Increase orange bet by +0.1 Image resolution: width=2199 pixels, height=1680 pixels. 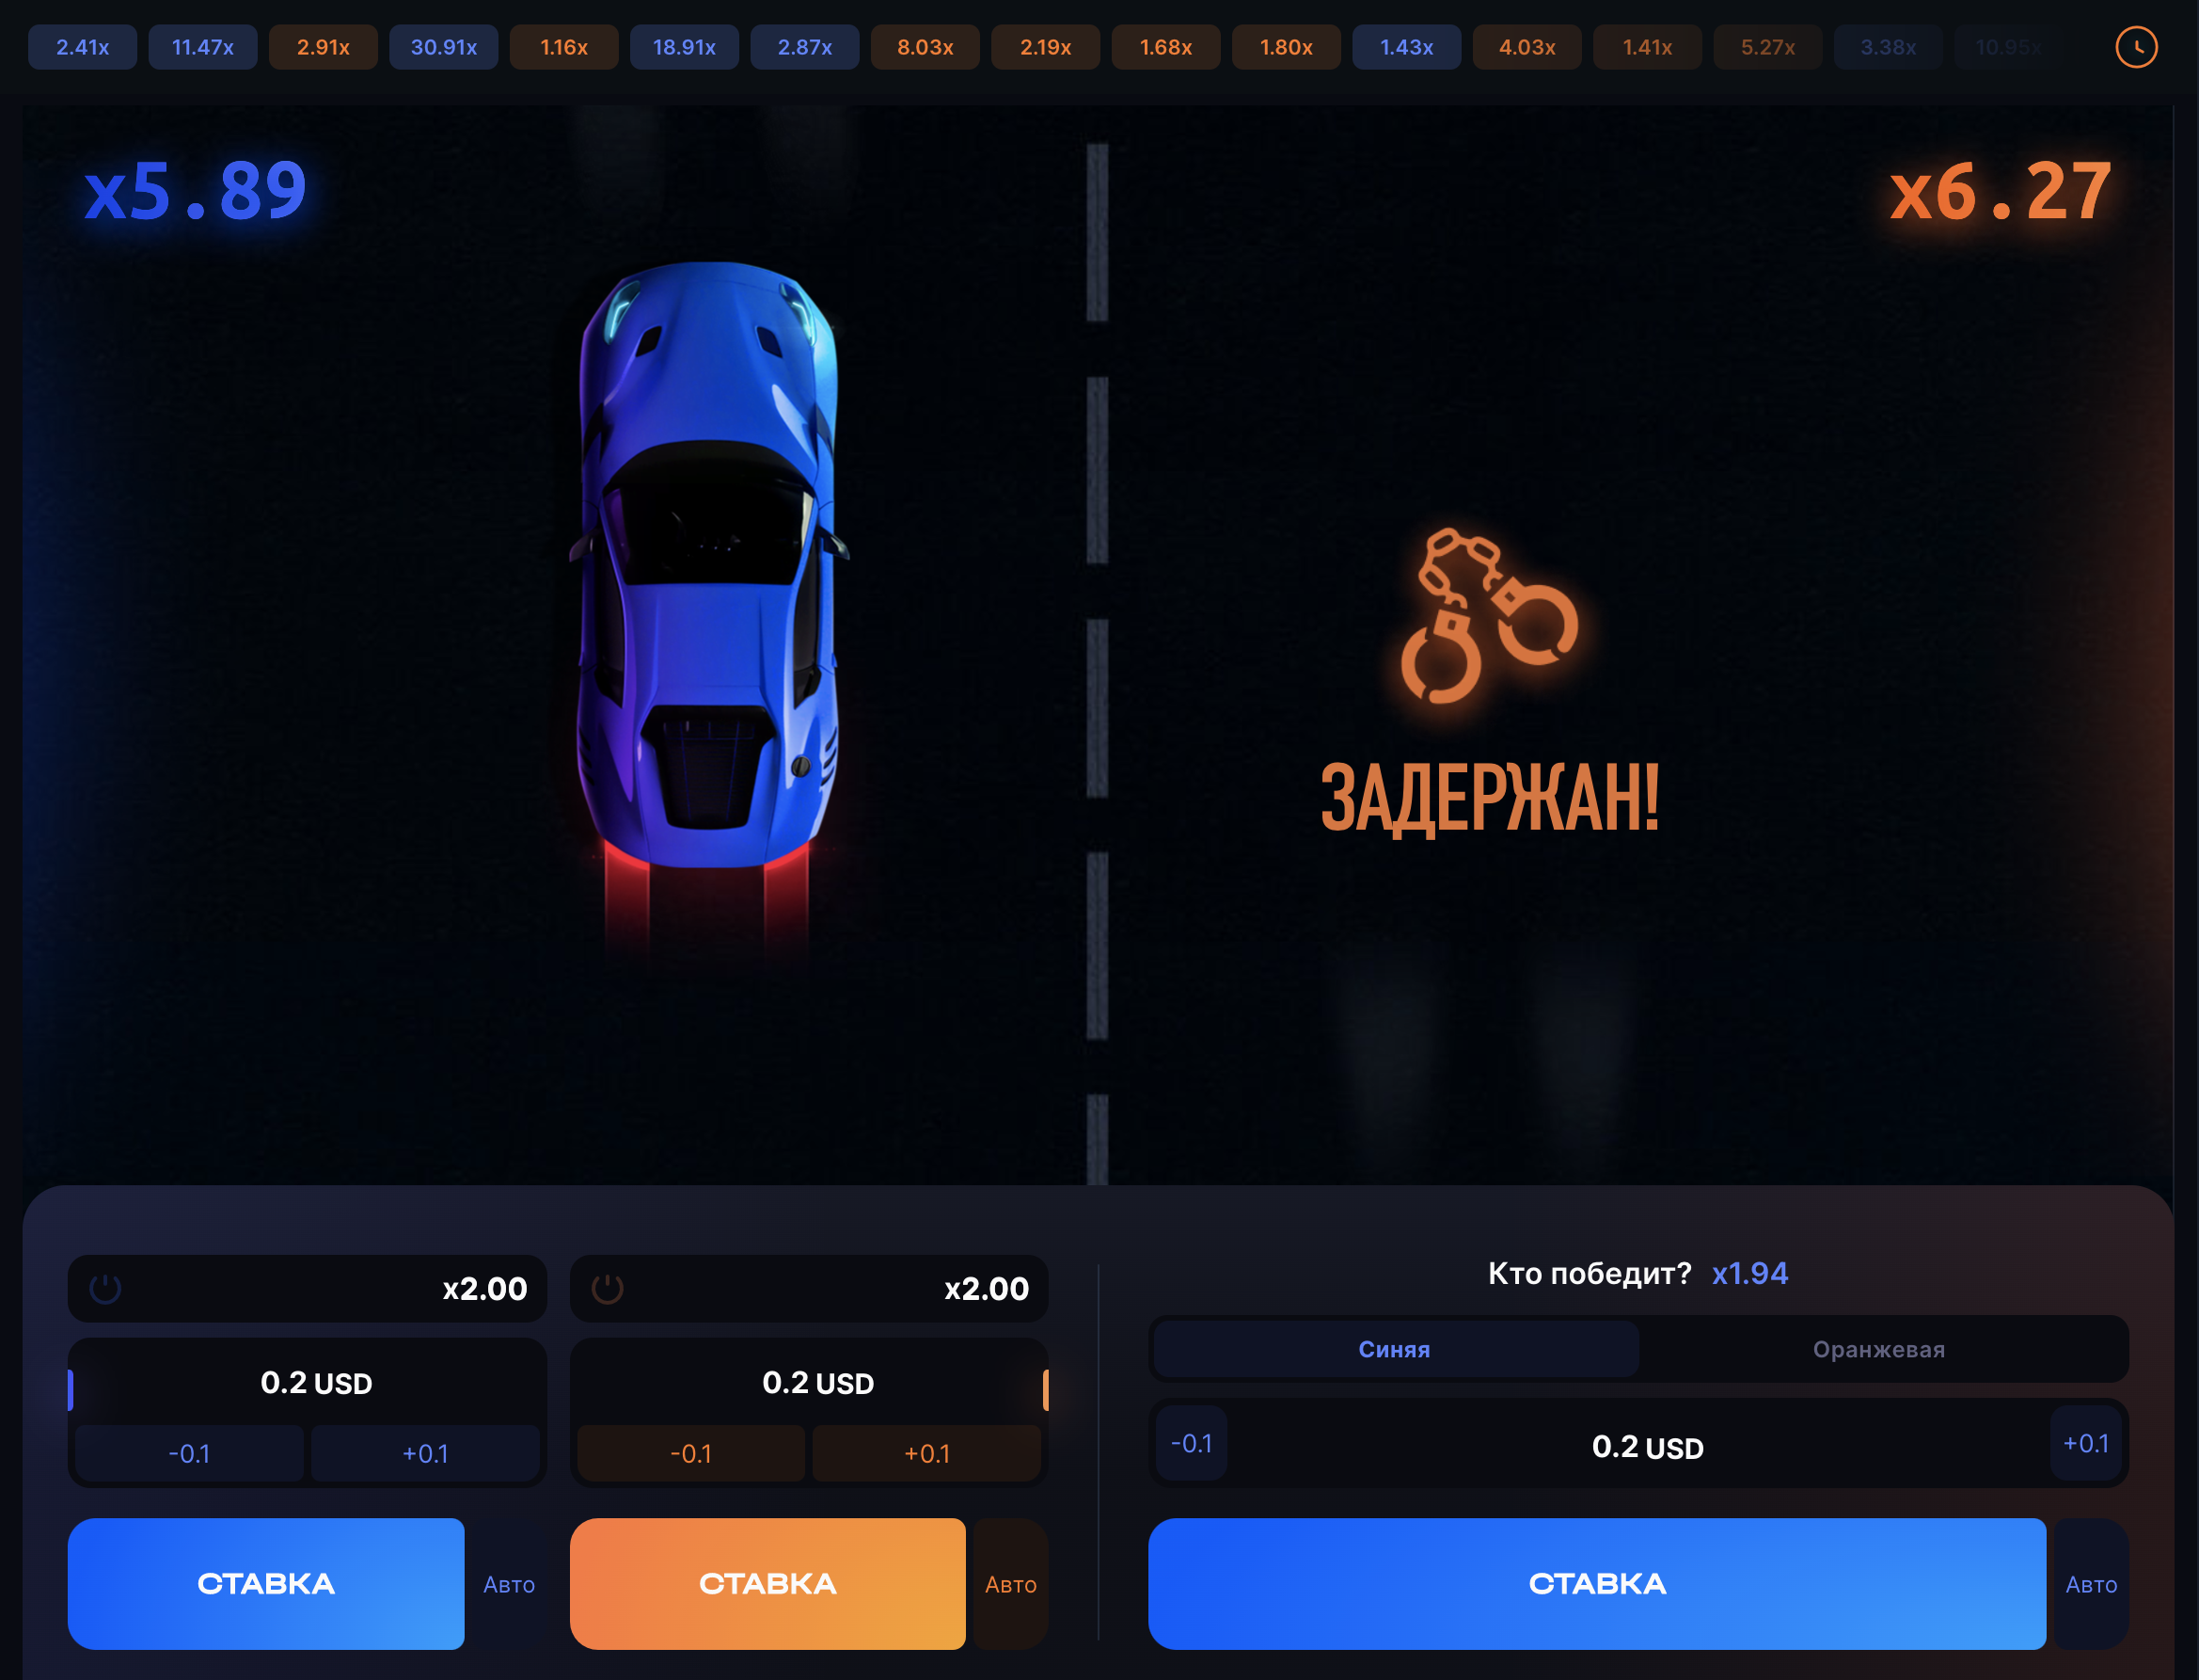[x=927, y=1453]
